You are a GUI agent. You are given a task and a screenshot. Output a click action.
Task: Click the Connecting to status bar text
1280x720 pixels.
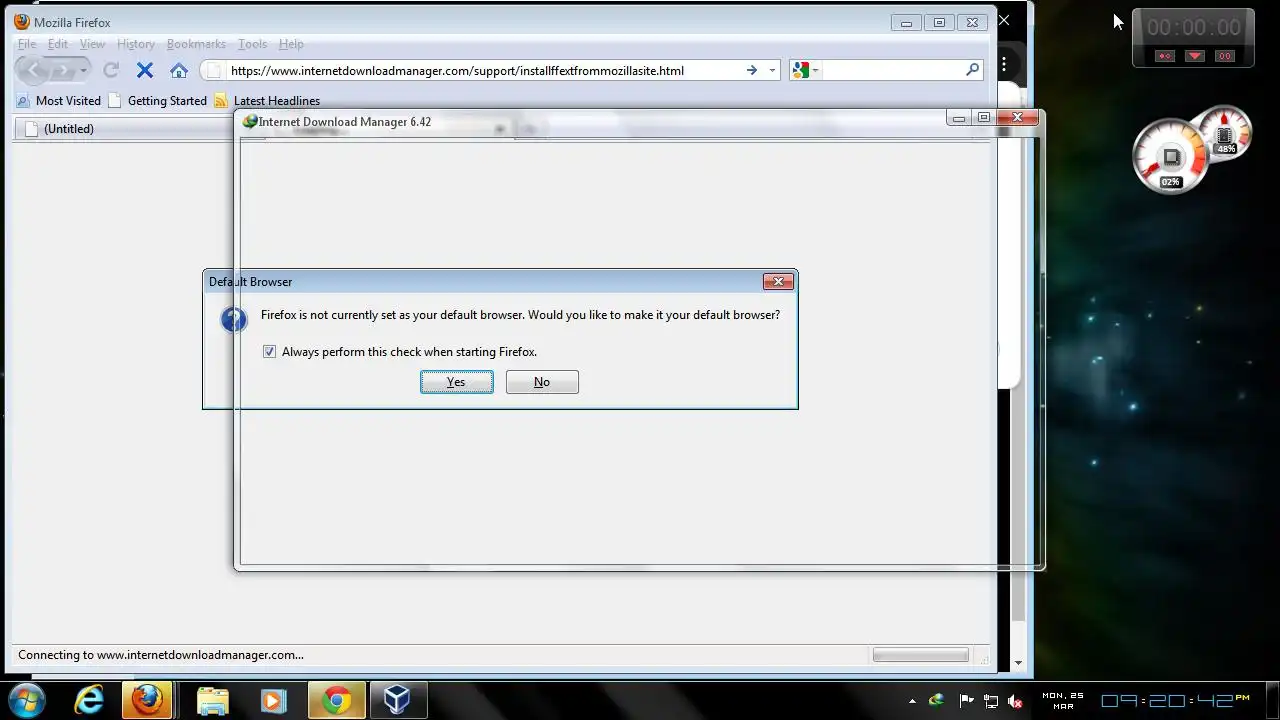click(161, 655)
